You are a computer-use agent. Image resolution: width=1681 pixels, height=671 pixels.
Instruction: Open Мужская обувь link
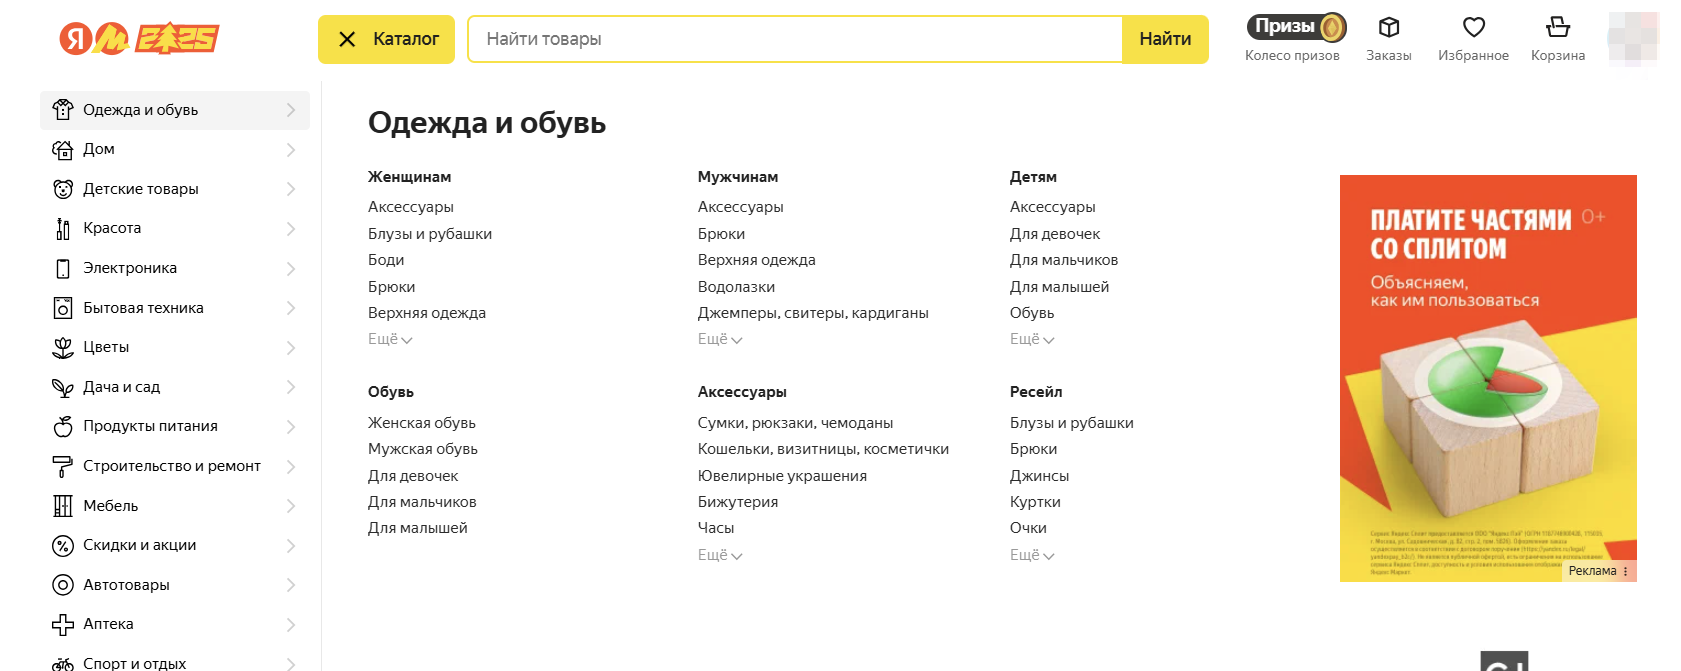(x=423, y=449)
